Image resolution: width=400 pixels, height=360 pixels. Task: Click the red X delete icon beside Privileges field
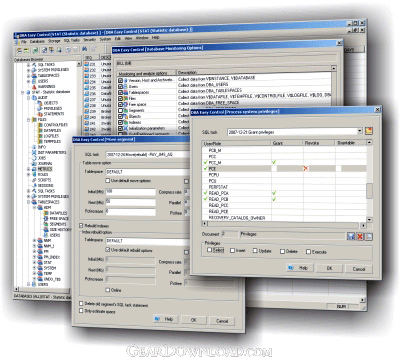(x=360, y=236)
